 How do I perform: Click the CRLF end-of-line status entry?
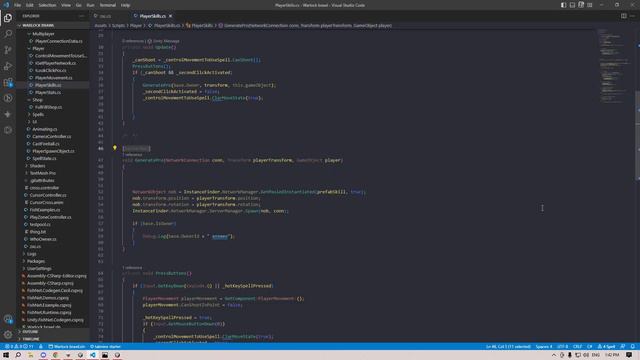coord(577,347)
